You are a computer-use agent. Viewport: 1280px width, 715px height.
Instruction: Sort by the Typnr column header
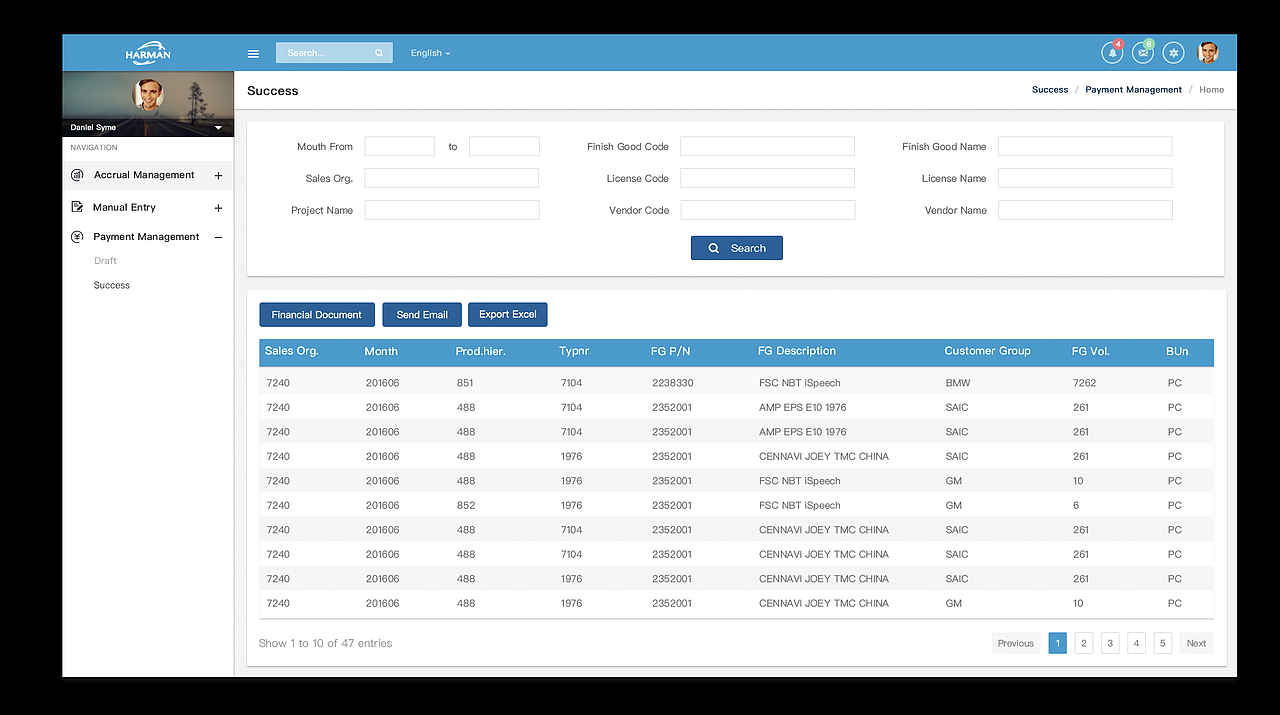[576, 351]
